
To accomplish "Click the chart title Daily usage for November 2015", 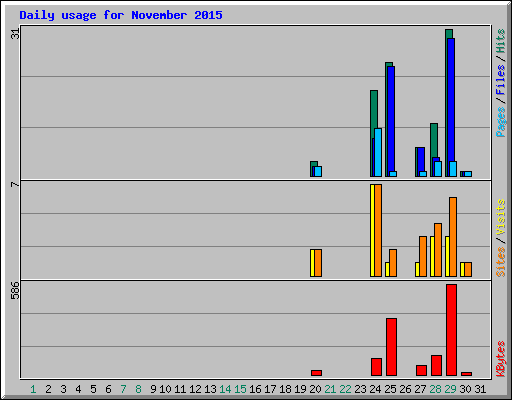I will coord(121,15).
